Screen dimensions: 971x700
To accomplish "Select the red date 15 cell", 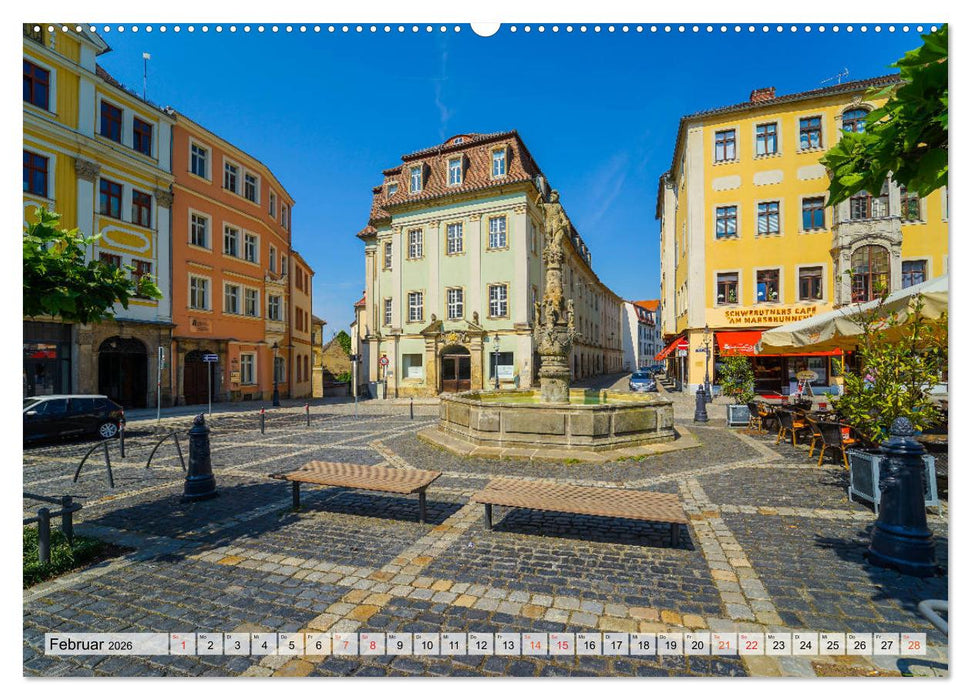I will (x=561, y=647).
